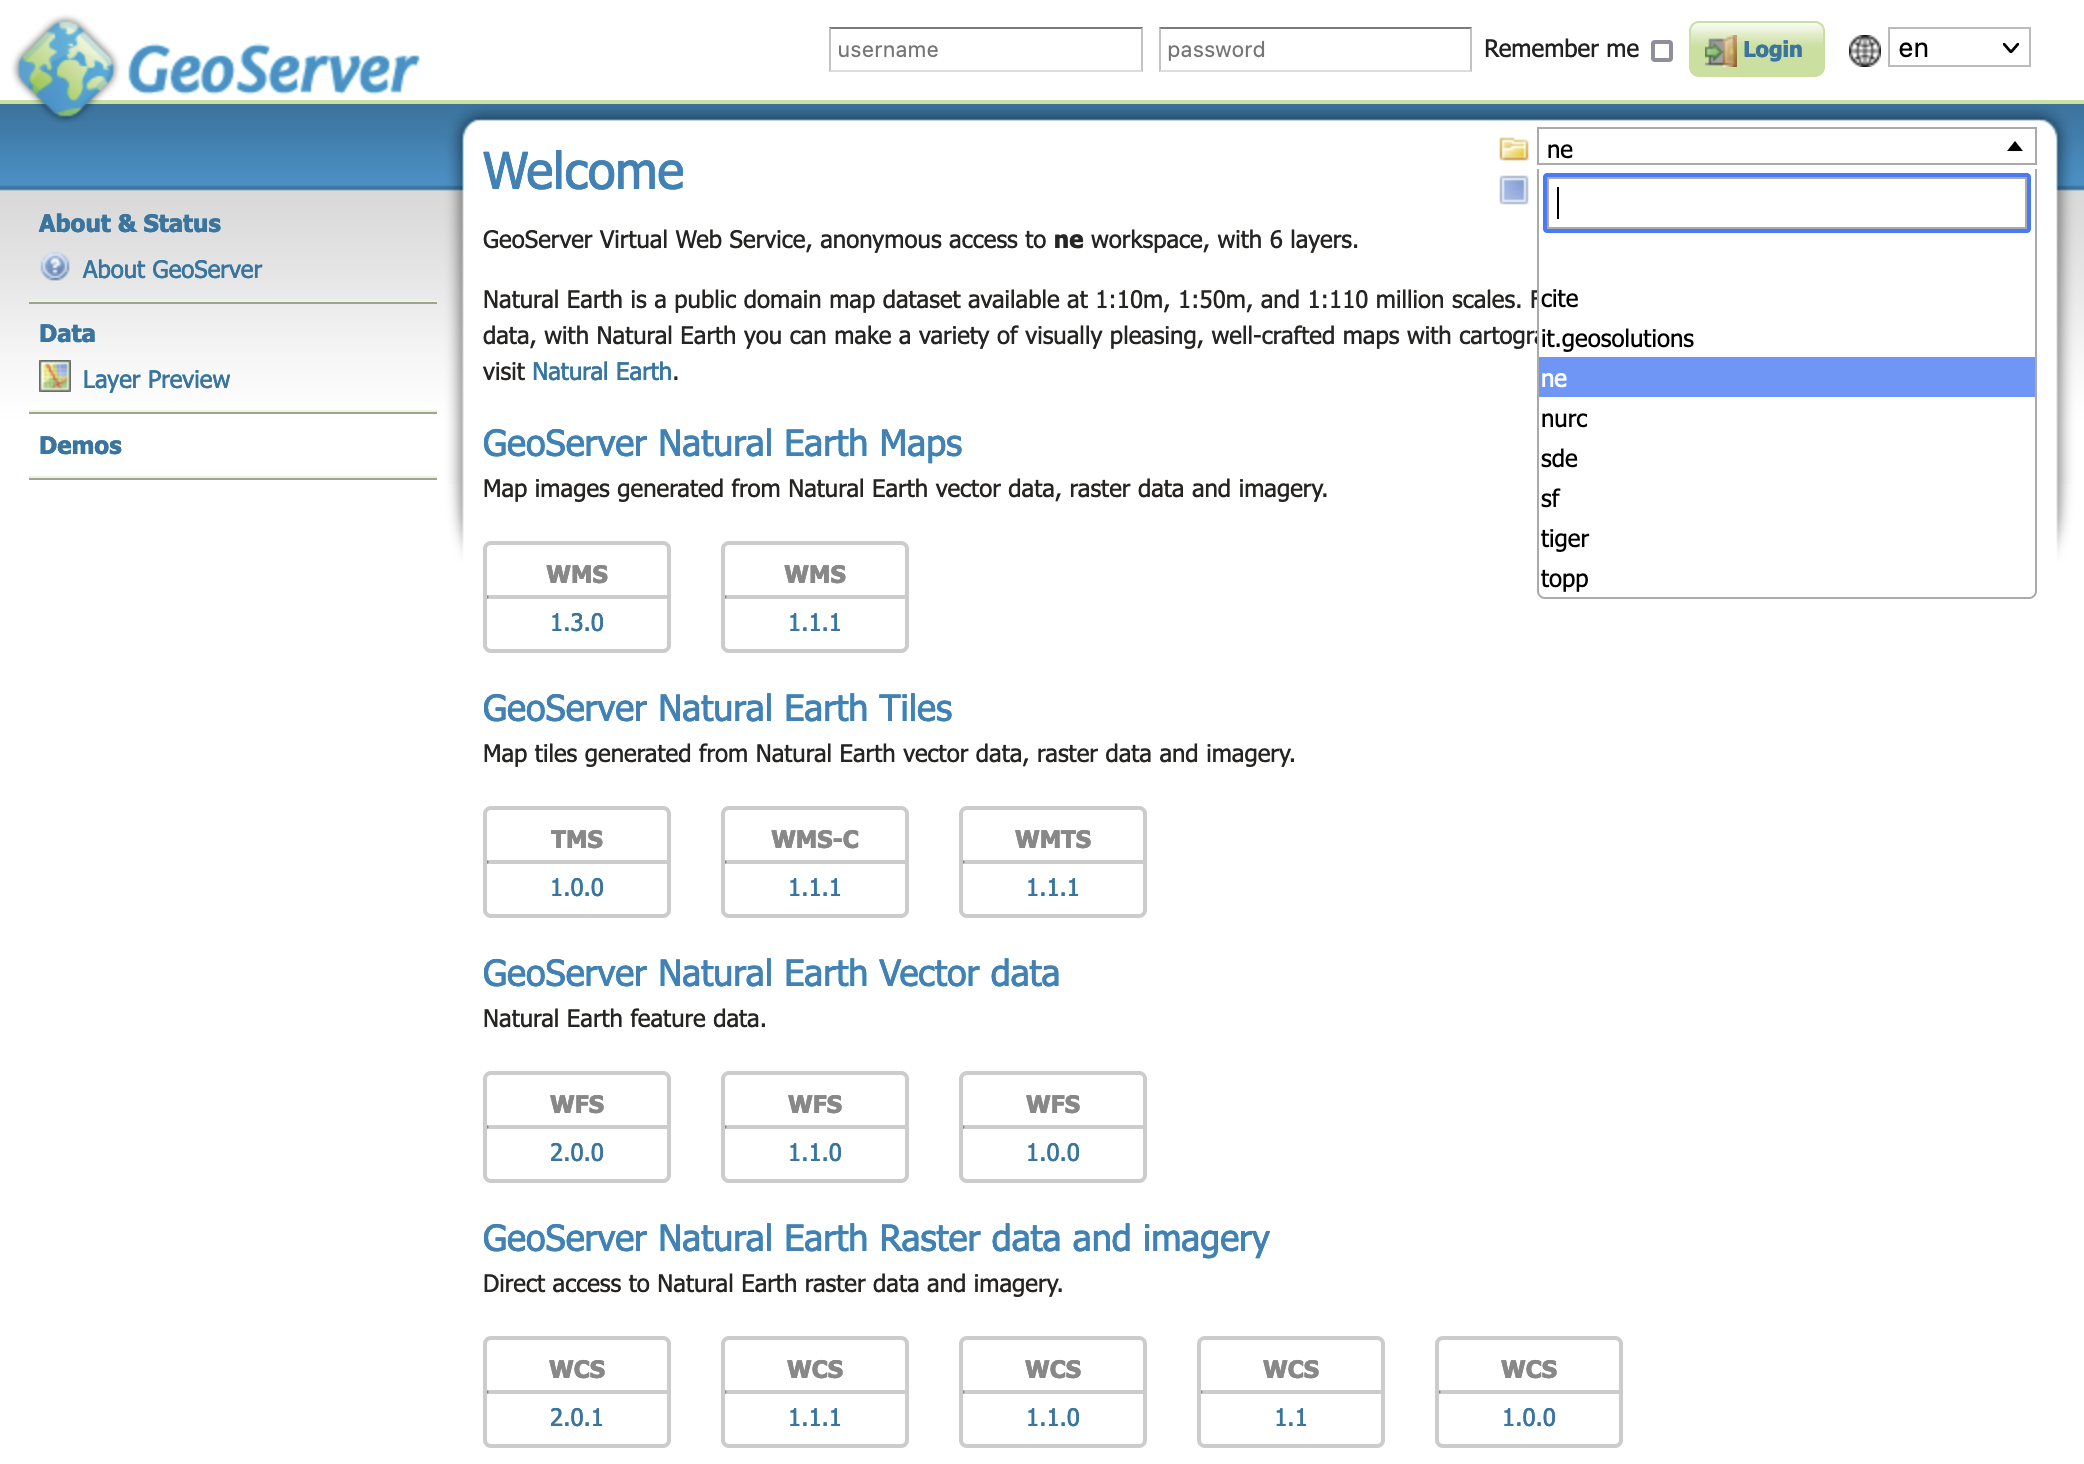Click the language globe icon
Screen dimensions: 2084x1464
point(1864,50)
